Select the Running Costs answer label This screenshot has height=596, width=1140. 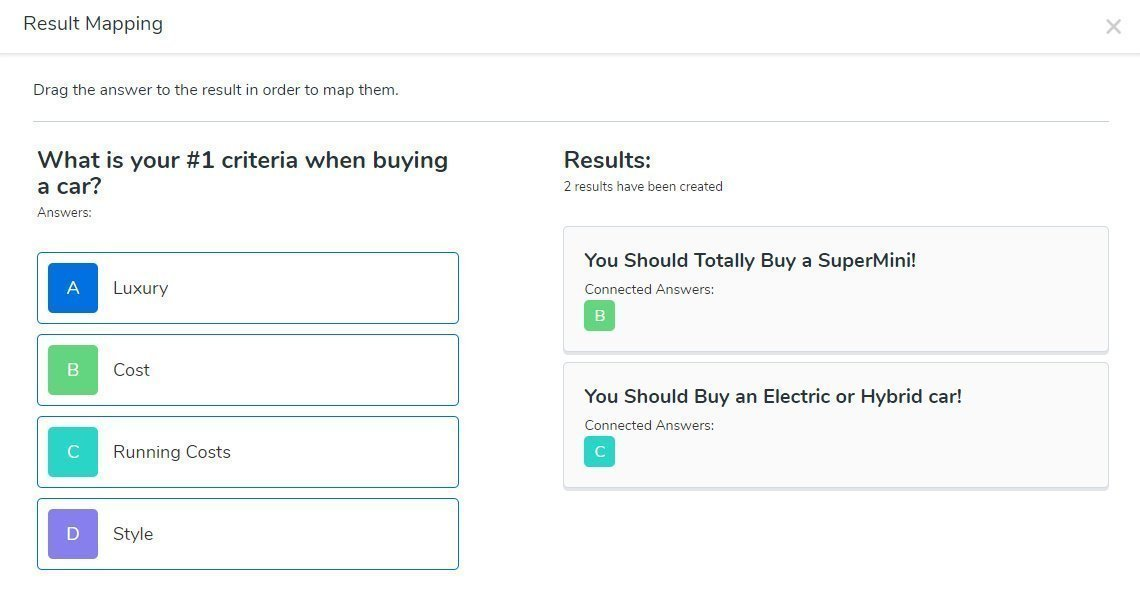click(171, 452)
